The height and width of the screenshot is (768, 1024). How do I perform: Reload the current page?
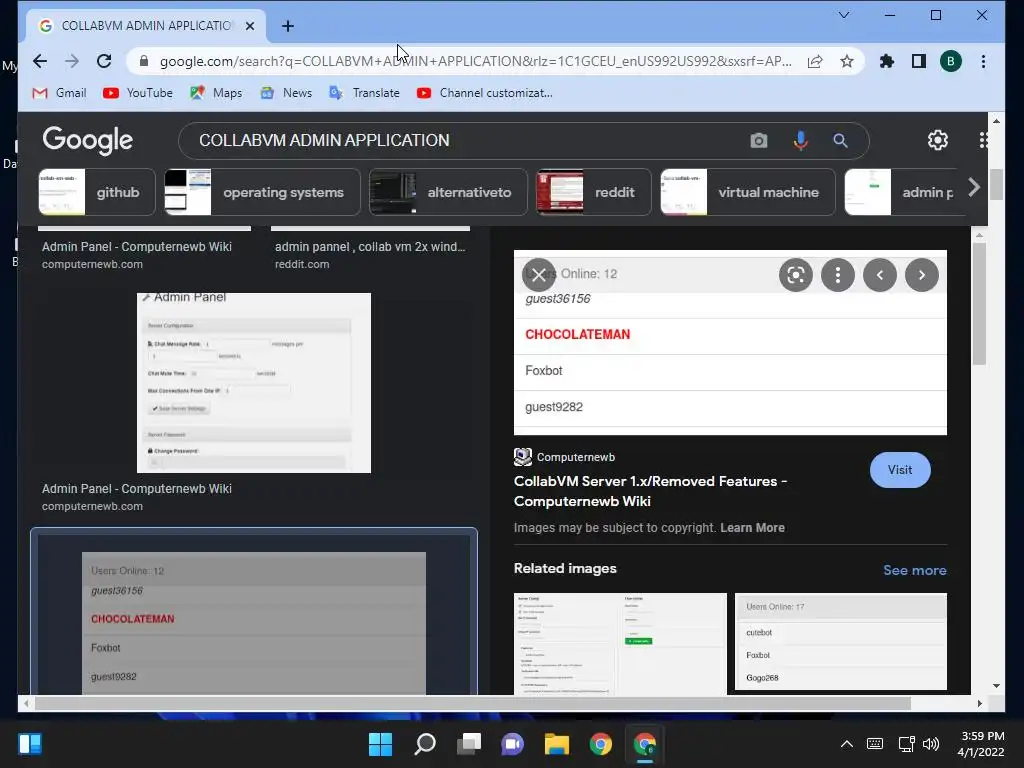(104, 61)
